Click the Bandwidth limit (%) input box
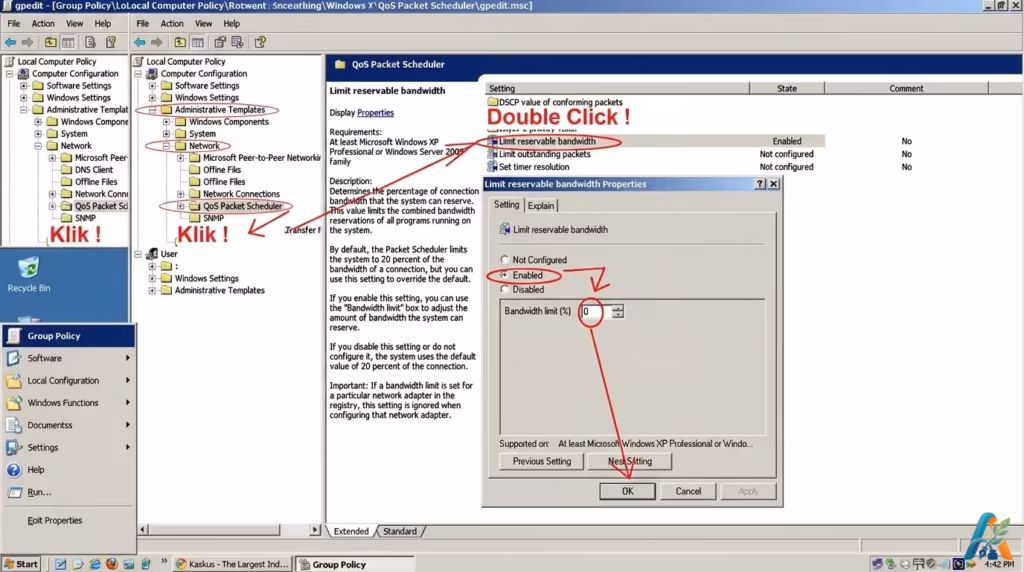The height and width of the screenshot is (572, 1024). tap(596, 311)
